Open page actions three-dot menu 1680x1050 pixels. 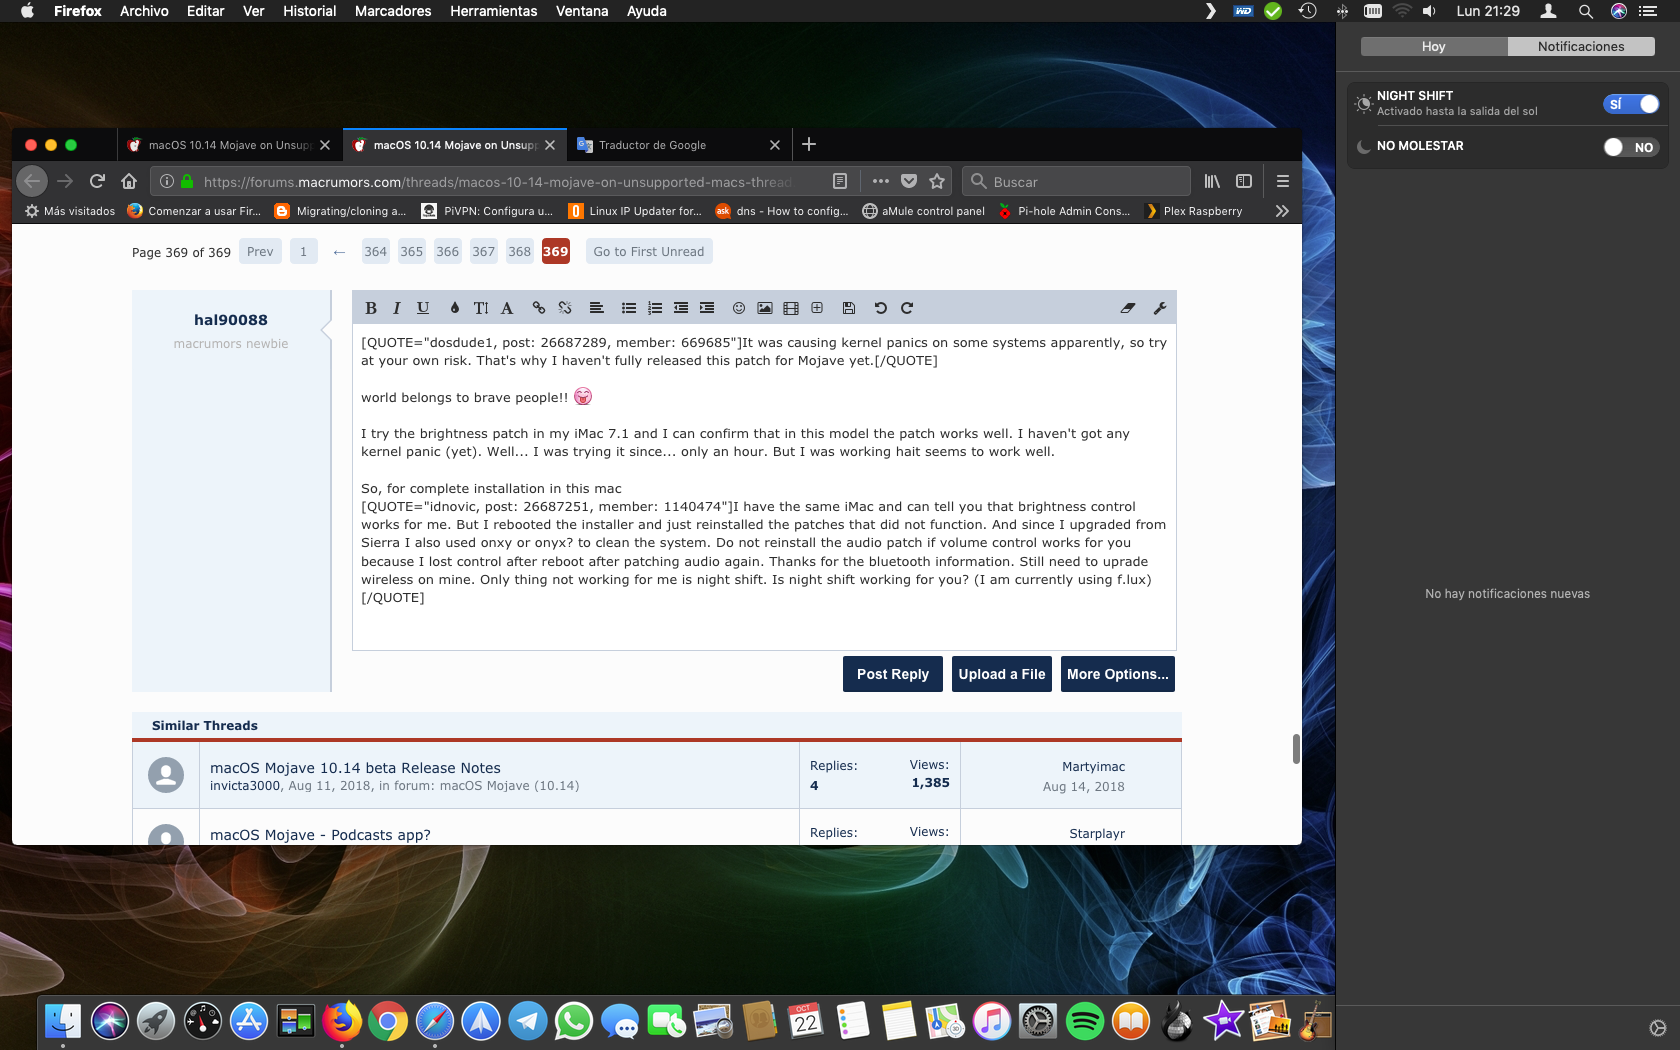pos(880,181)
